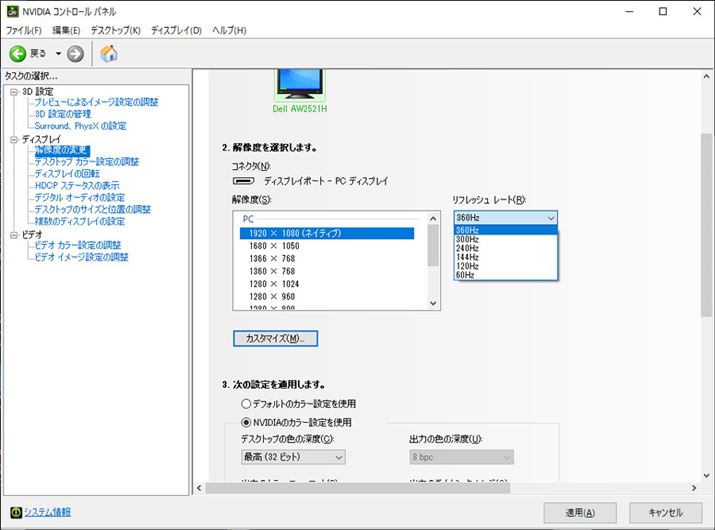Click the green Back arrow icon
715x530 pixels.
coord(18,54)
